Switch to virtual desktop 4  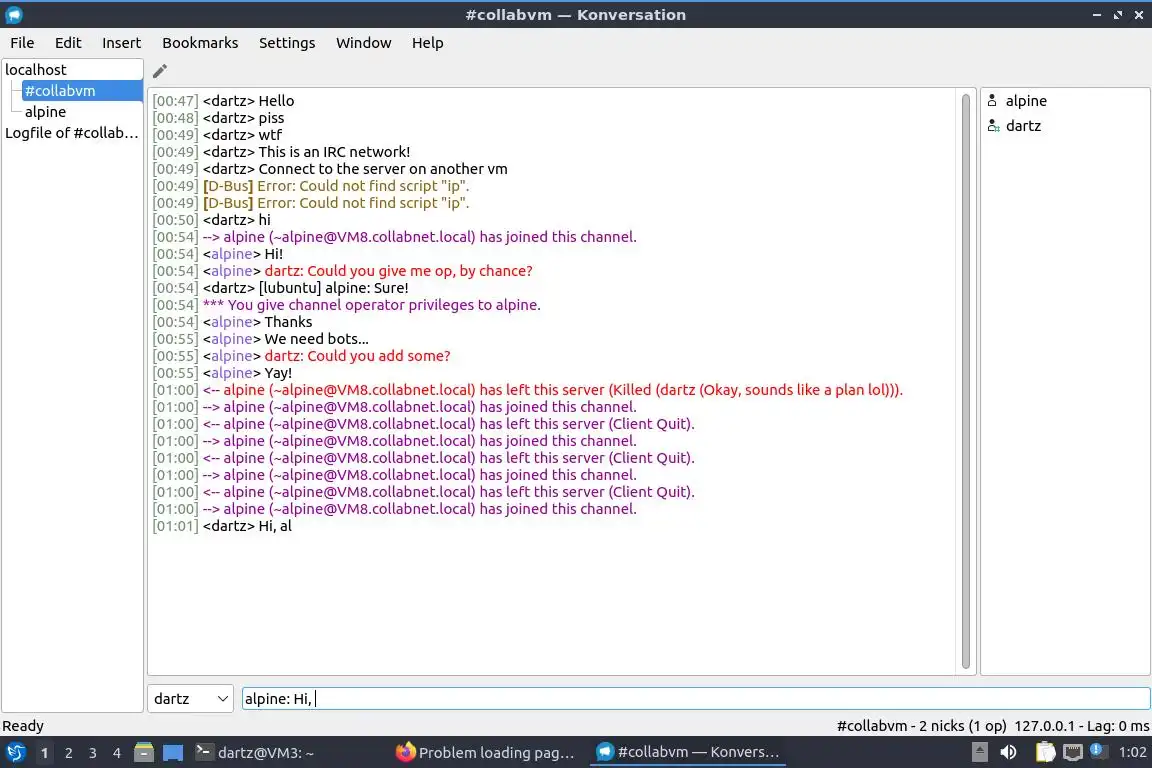(x=117, y=753)
